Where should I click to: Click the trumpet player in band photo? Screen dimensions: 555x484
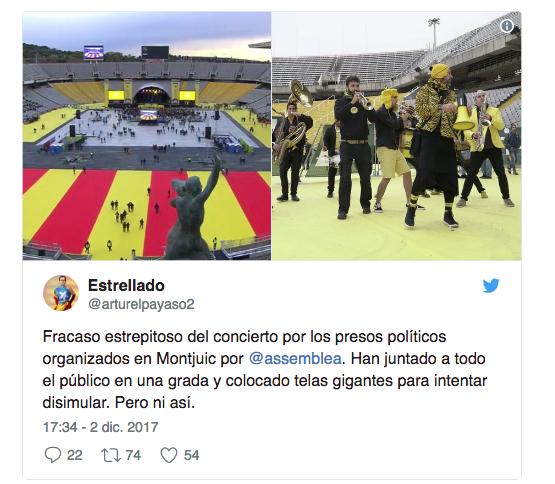coord(354,147)
